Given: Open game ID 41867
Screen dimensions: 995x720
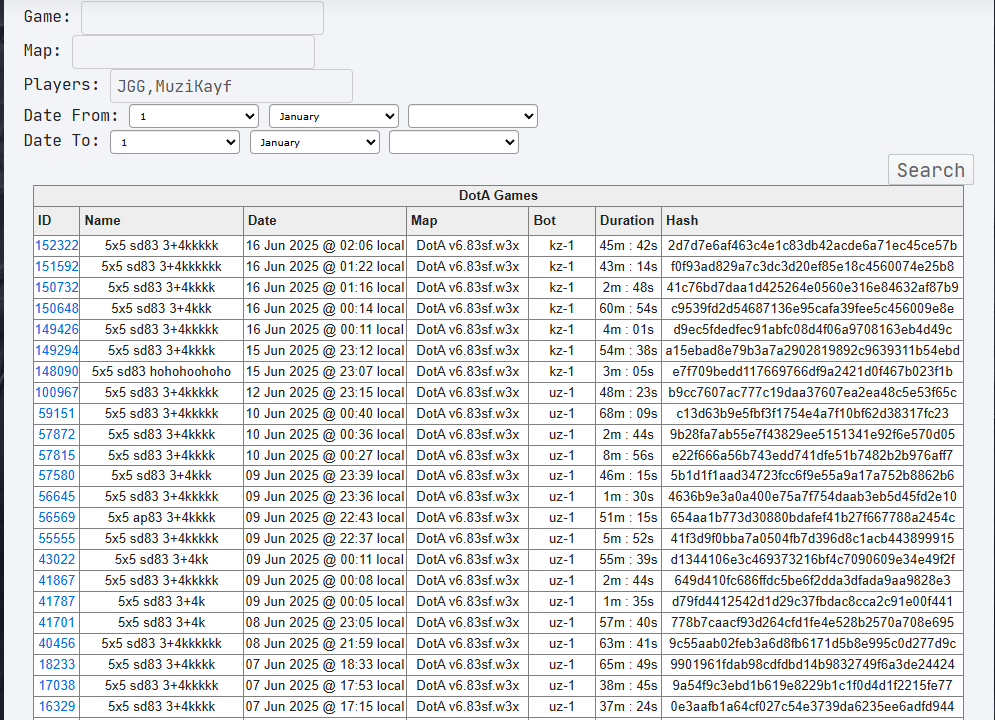Looking at the screenshot, I should coord(56,580).
